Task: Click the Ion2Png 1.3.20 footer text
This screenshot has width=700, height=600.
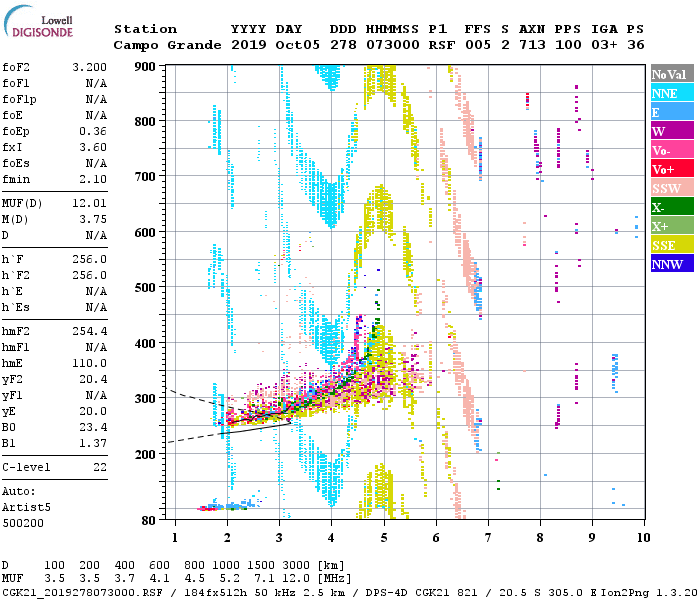Action: [x=649, y=593]
